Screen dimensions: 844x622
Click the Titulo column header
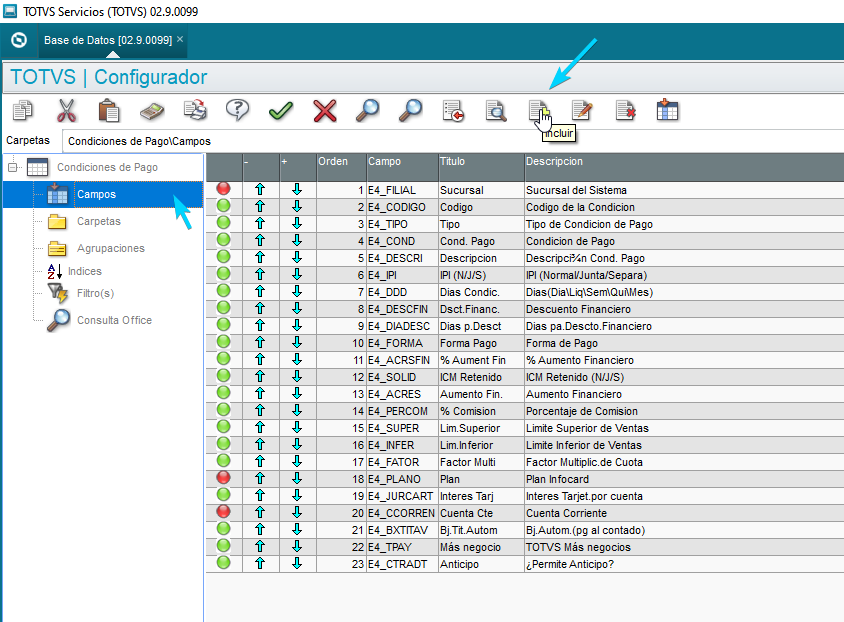pos(481,167)
